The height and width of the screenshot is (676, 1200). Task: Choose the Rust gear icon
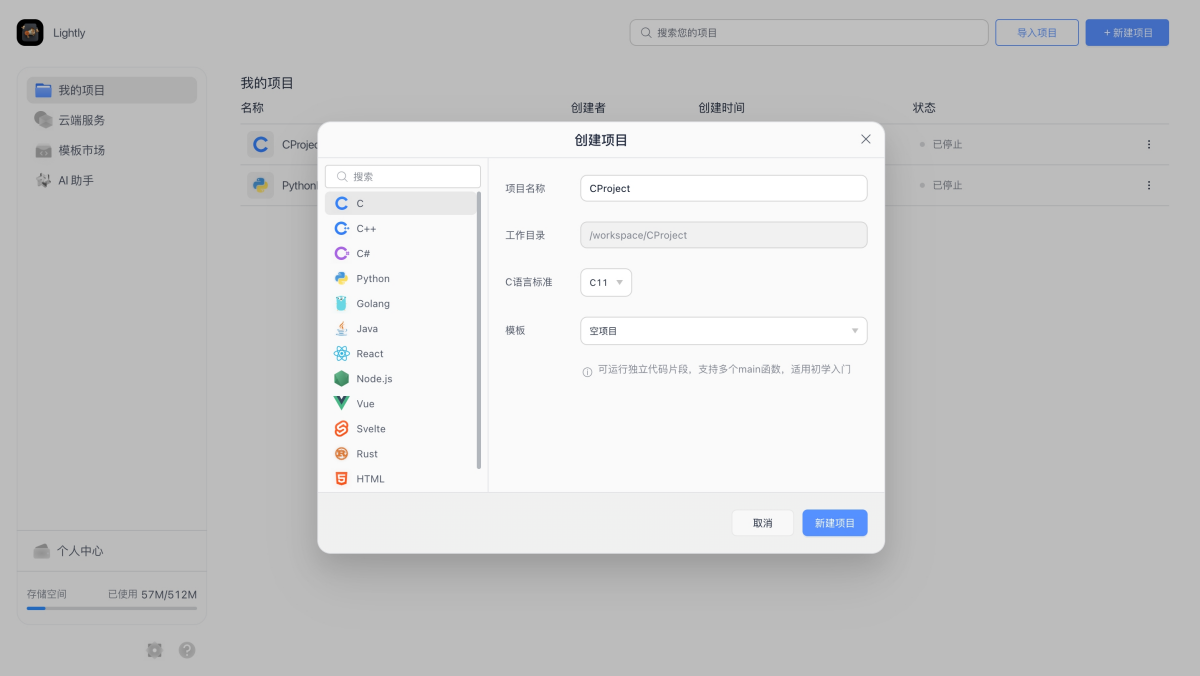(x=342, y=453)
